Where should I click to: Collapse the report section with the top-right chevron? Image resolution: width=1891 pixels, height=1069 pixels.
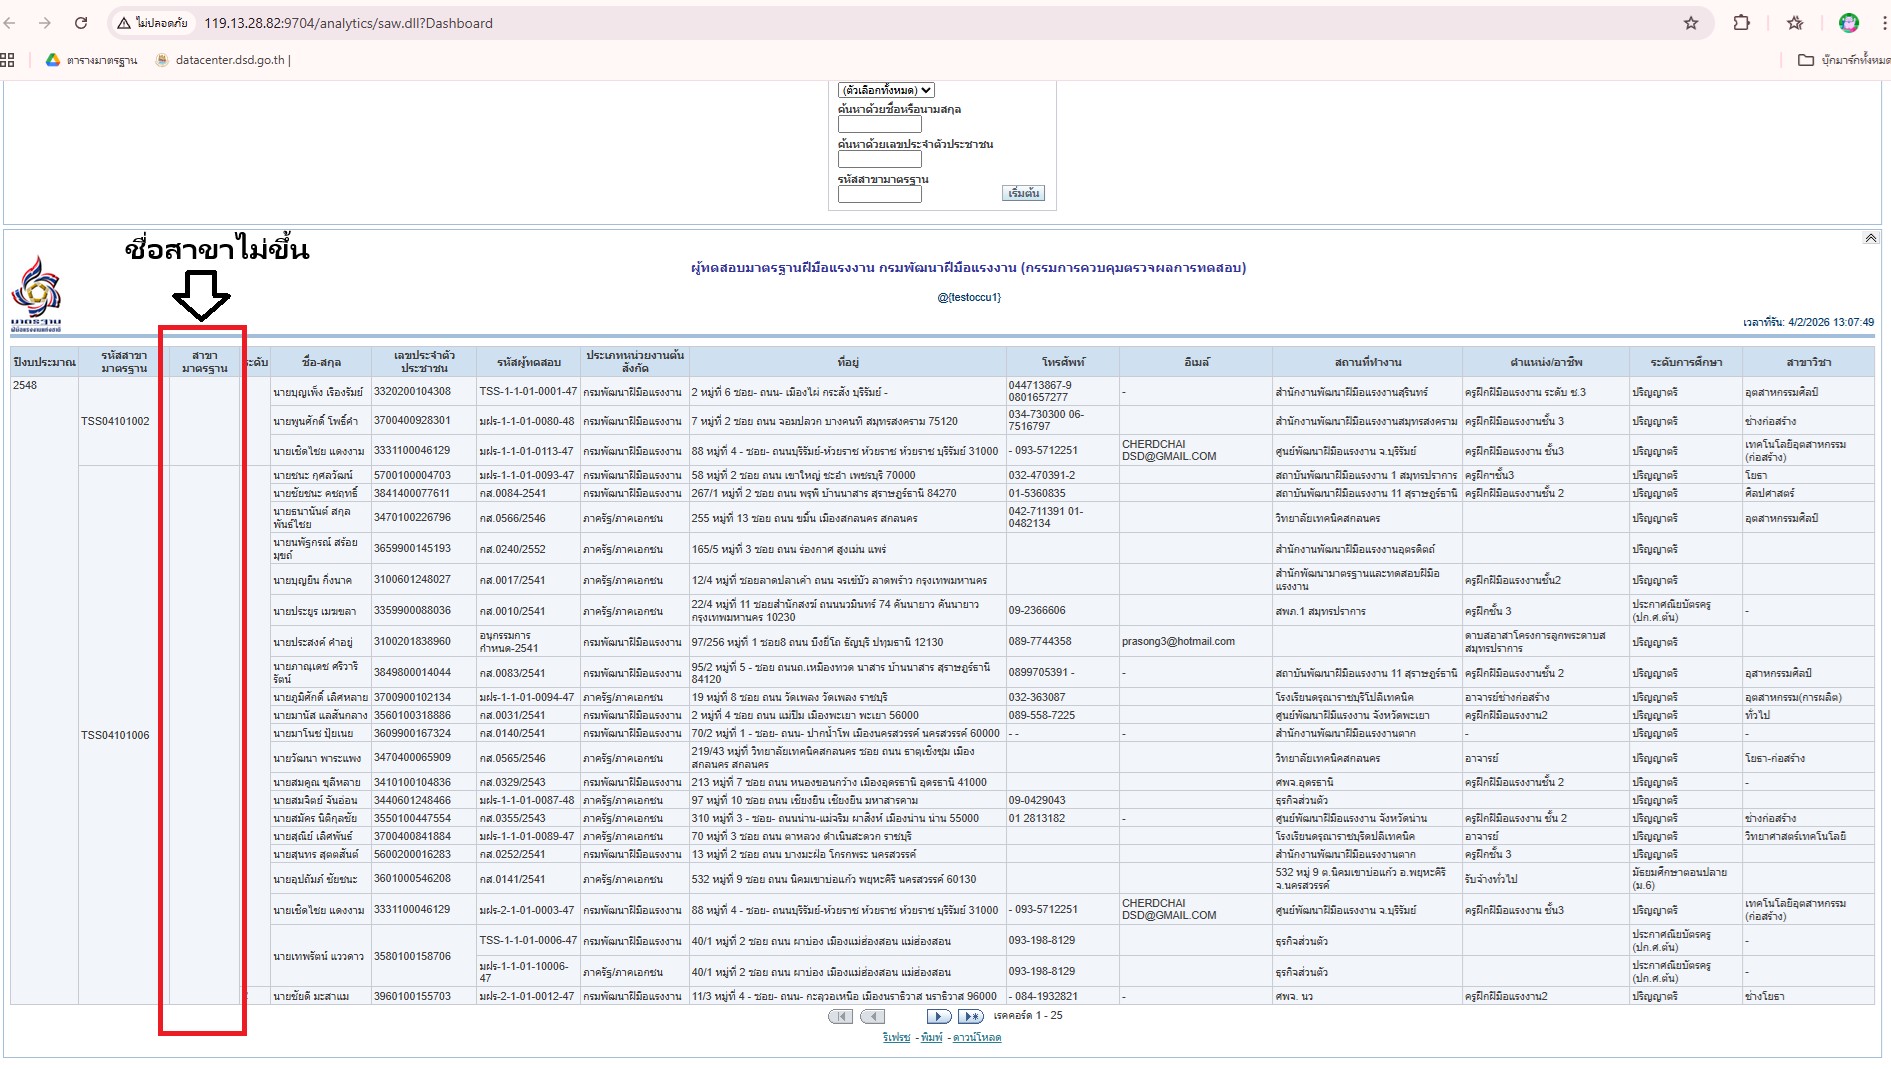(x=1870, y=238)
